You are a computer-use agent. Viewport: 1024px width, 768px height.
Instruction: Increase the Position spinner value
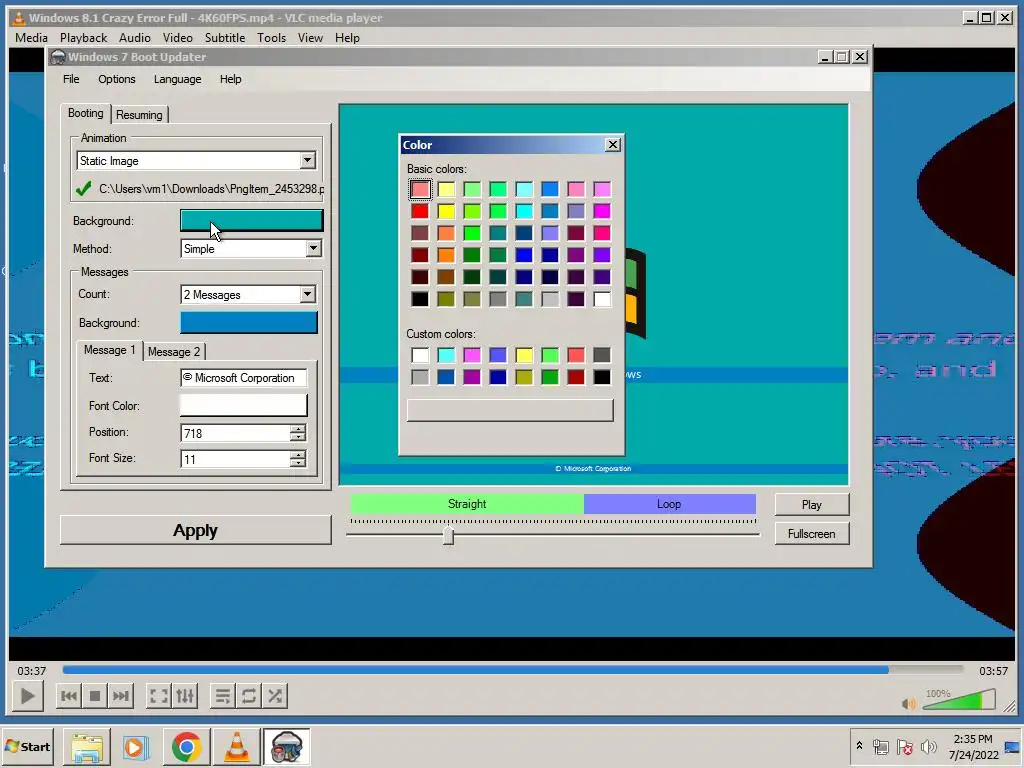click(298, 429)
